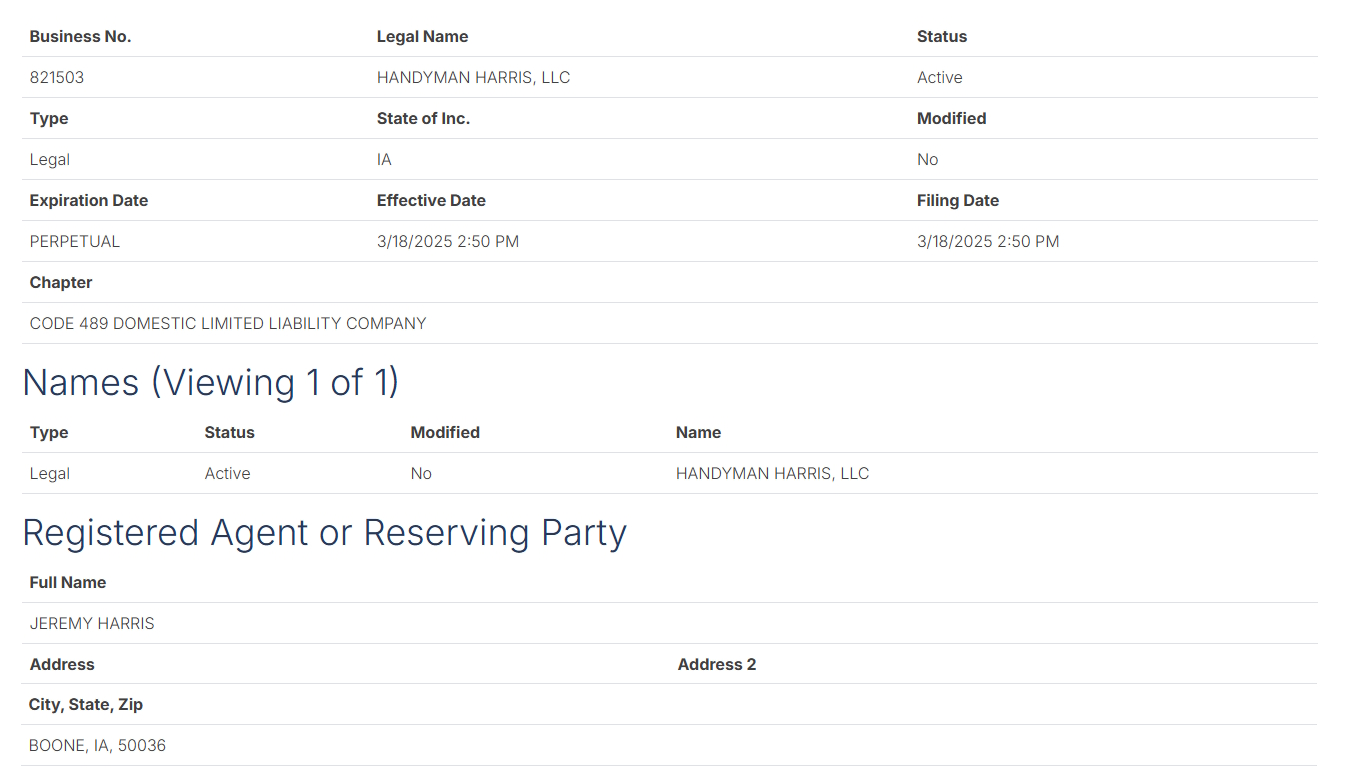1345x784 pixels.
Task: Click the registered agent name JEREMY HARRIS
Action: pos(92,623)
